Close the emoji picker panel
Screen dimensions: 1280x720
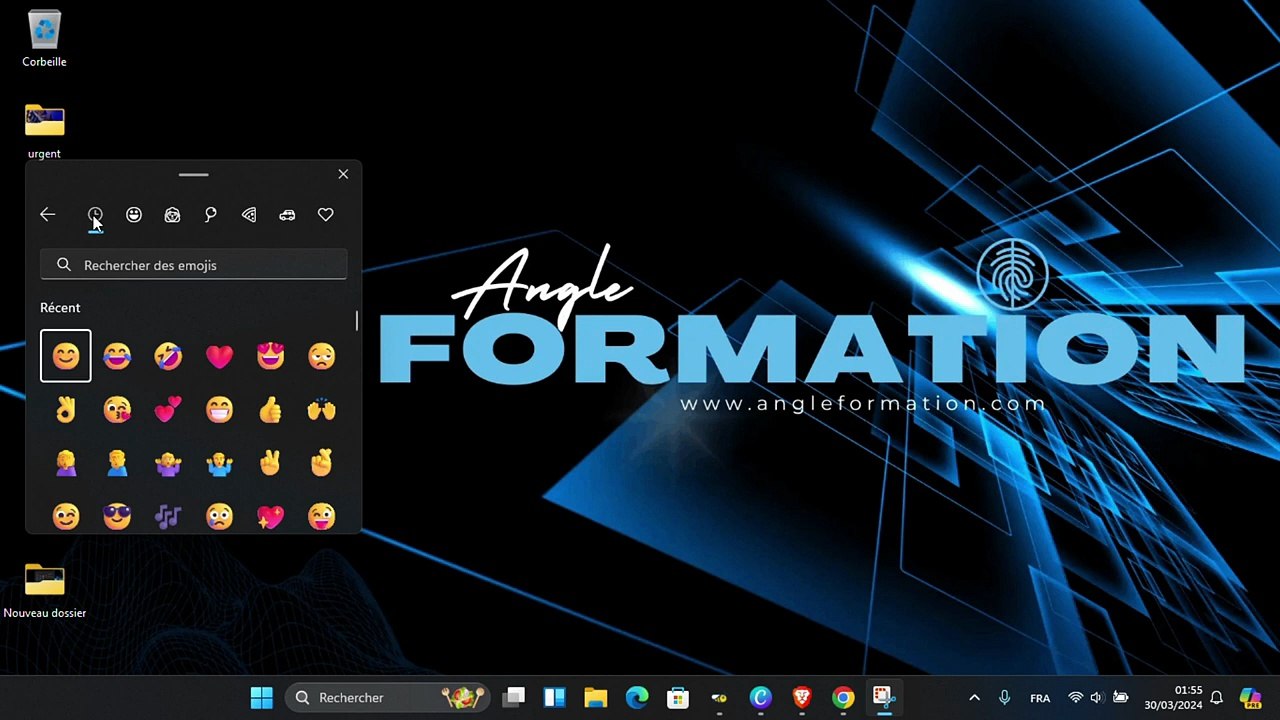tap(343, 174)
